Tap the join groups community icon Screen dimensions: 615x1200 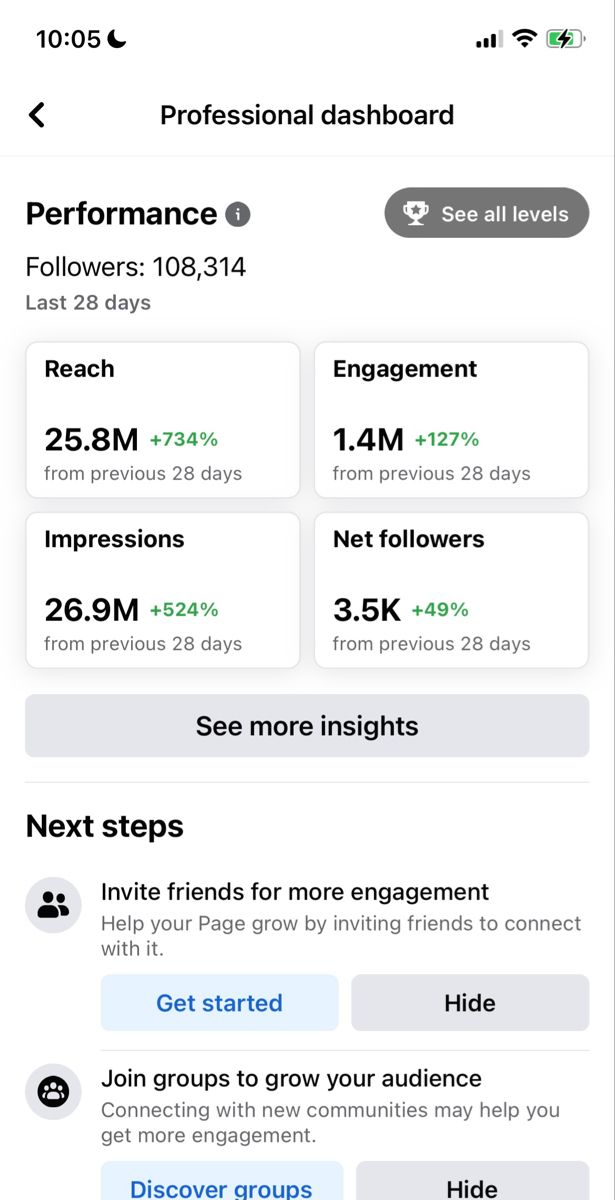53,1092
